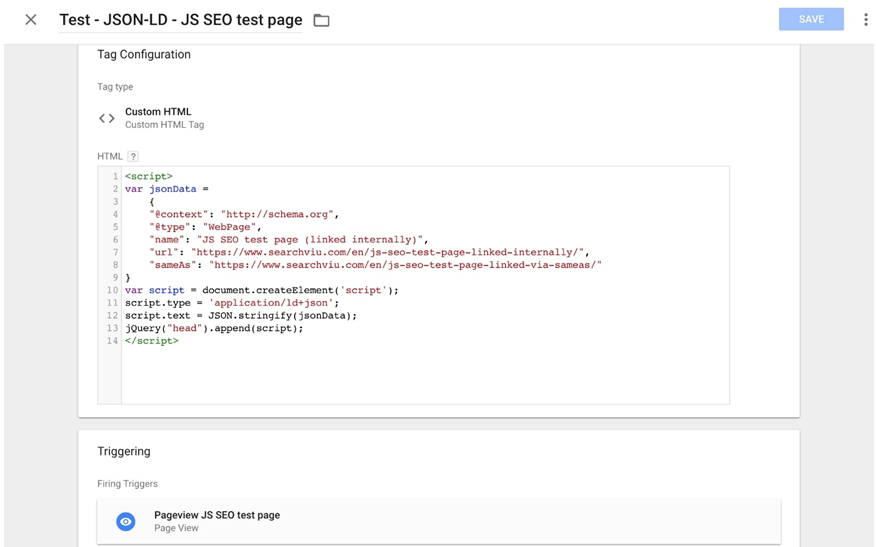The image size is (876, 547).
Task: Edit the tag name title field
Action: 180,20
